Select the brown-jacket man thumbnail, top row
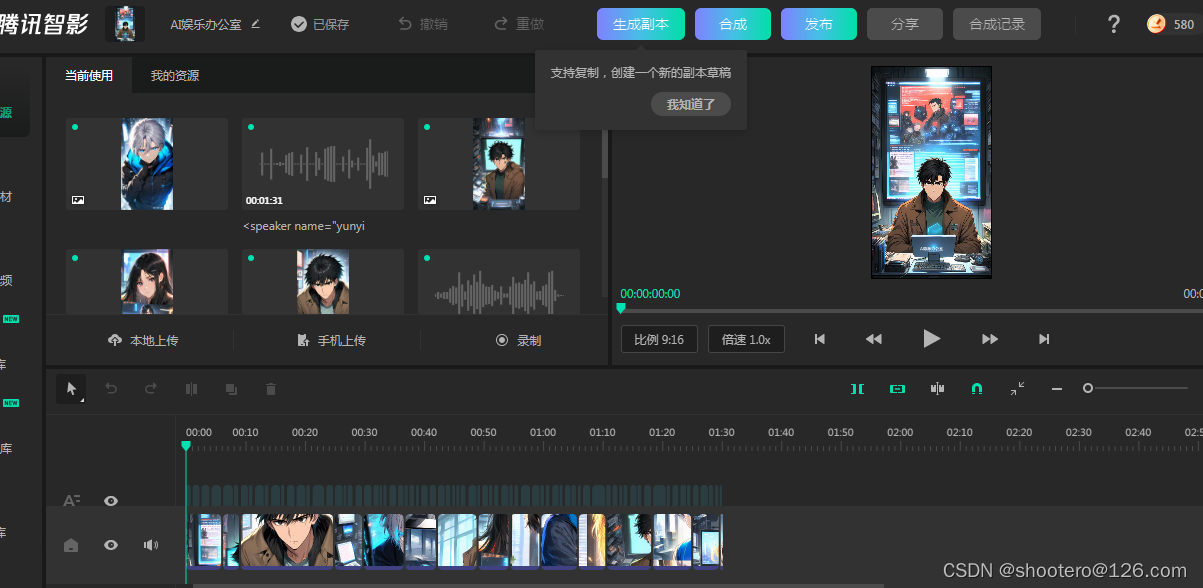The width and height of the screenshot is (1203, 588). [x=499, y=164]
